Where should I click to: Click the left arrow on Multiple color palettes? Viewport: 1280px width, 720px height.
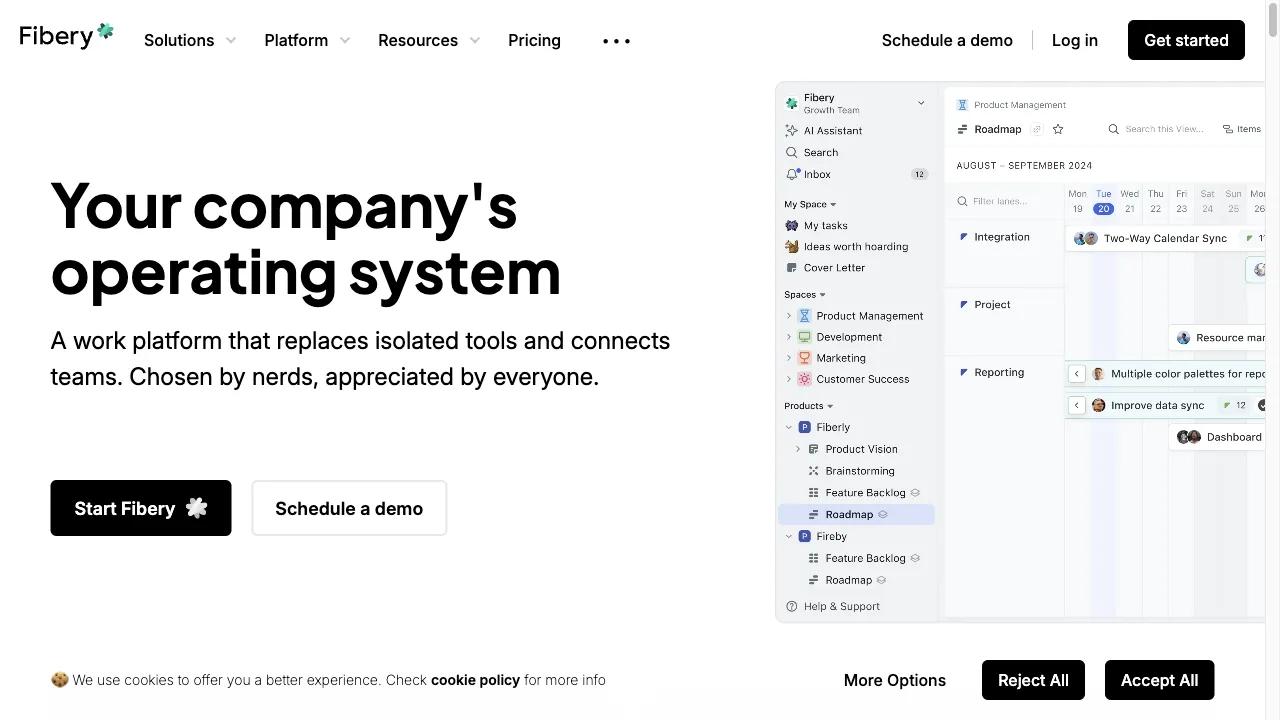pyautogui.click(x=1077, y=373)
